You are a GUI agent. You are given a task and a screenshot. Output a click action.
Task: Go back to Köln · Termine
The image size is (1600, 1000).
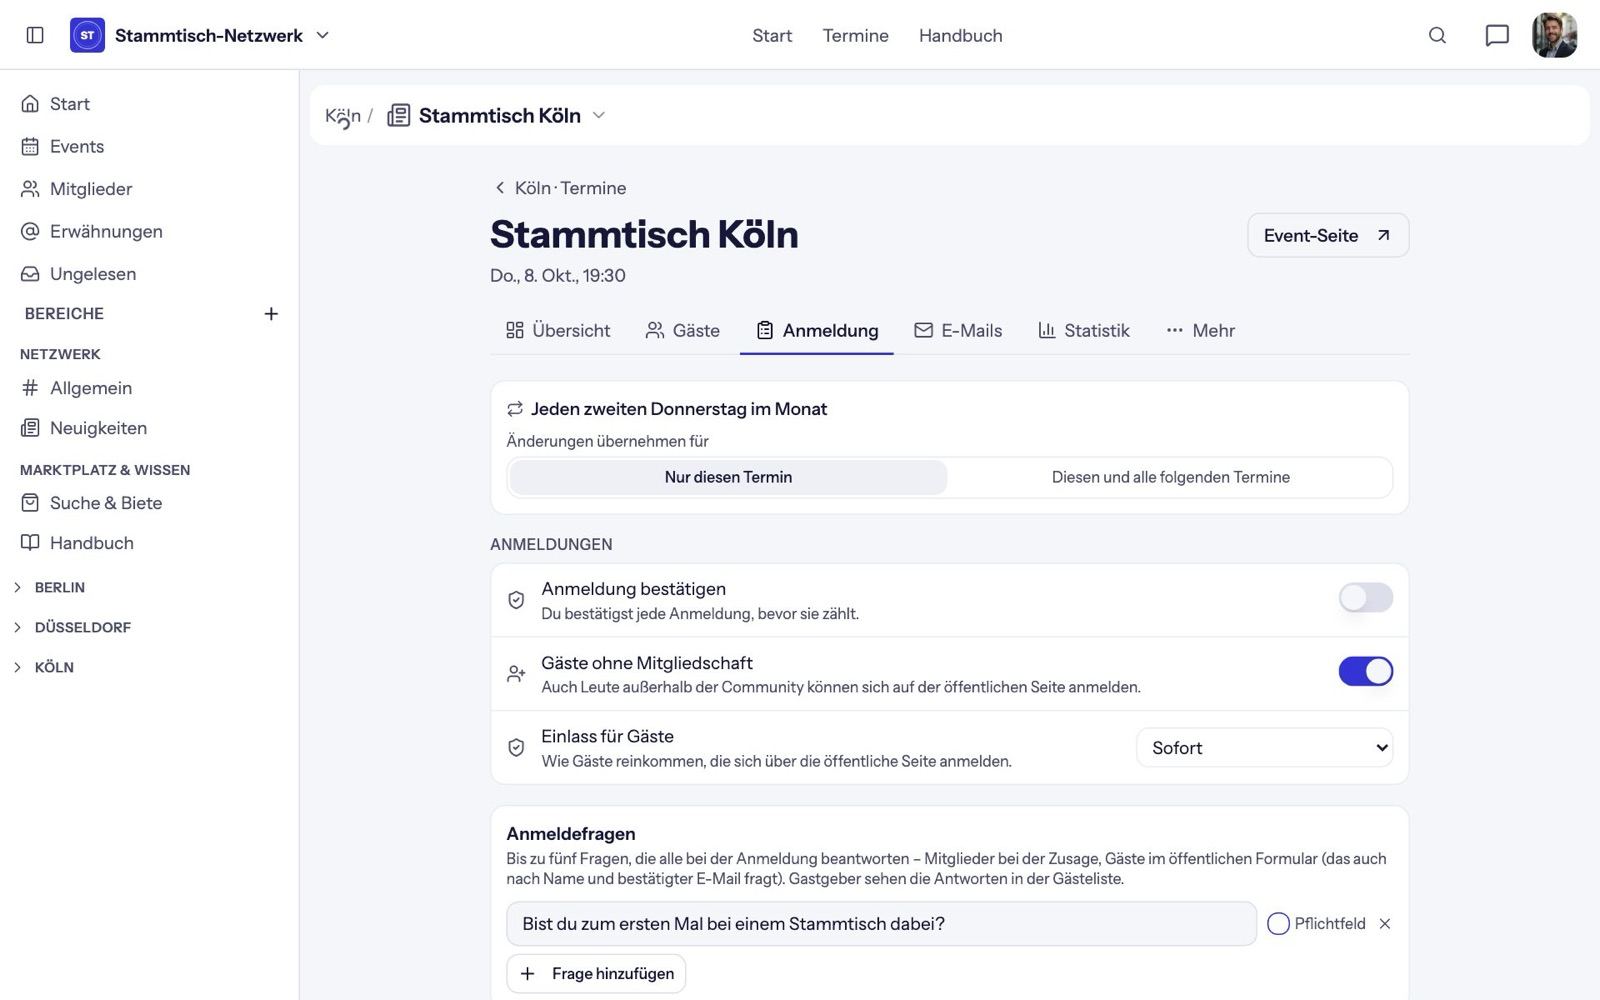tap(560, 188)
